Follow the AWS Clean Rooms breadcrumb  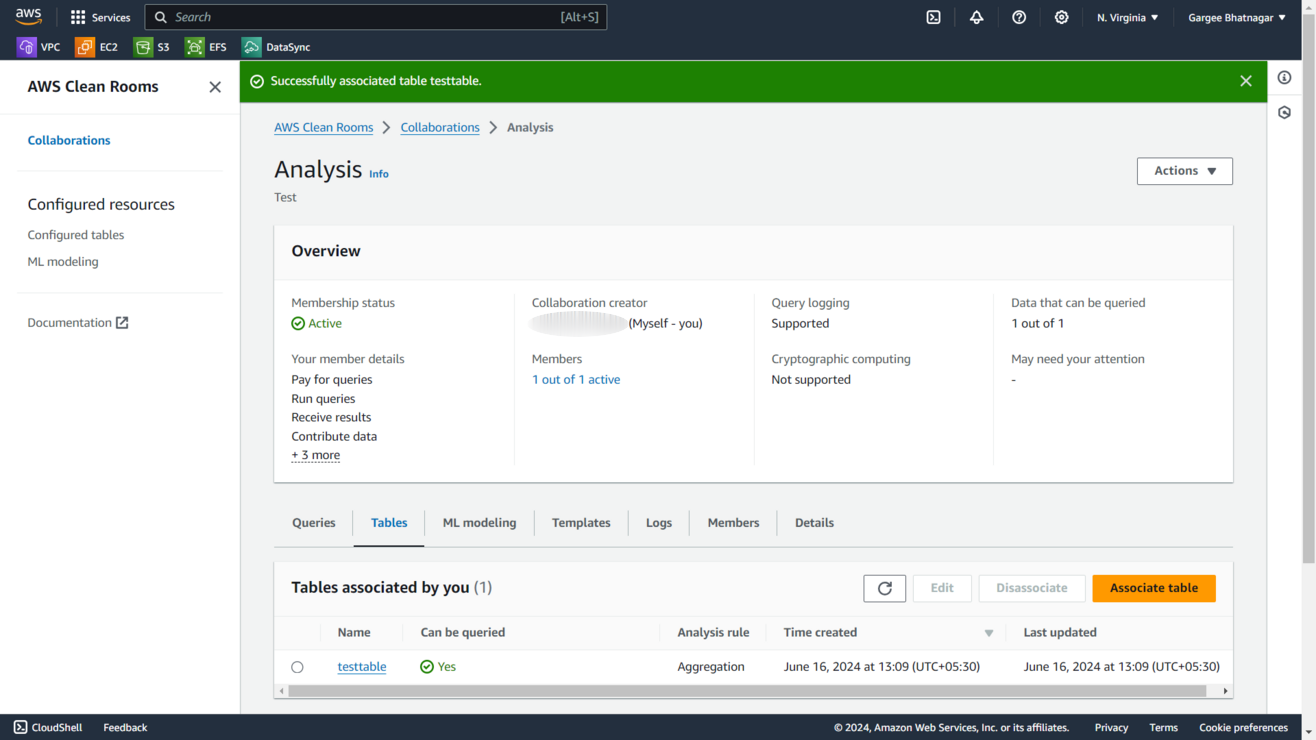(x=324, y=128)
